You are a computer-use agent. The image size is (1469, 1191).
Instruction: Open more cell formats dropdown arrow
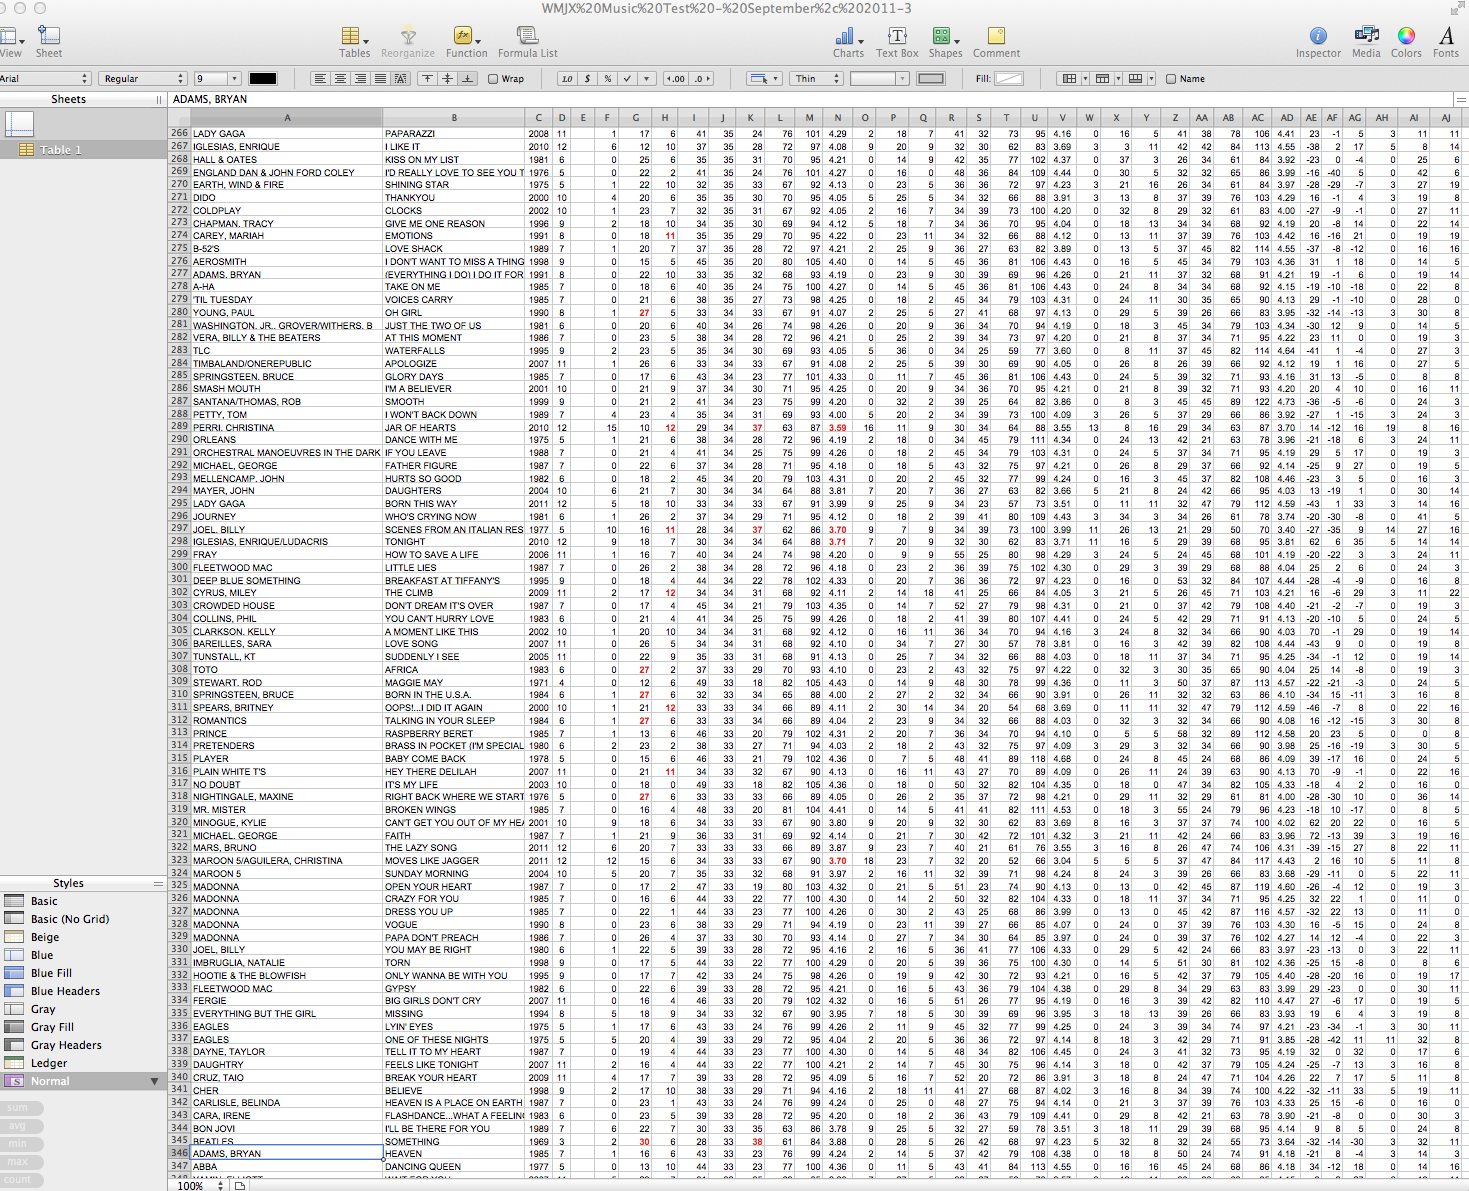647,78
